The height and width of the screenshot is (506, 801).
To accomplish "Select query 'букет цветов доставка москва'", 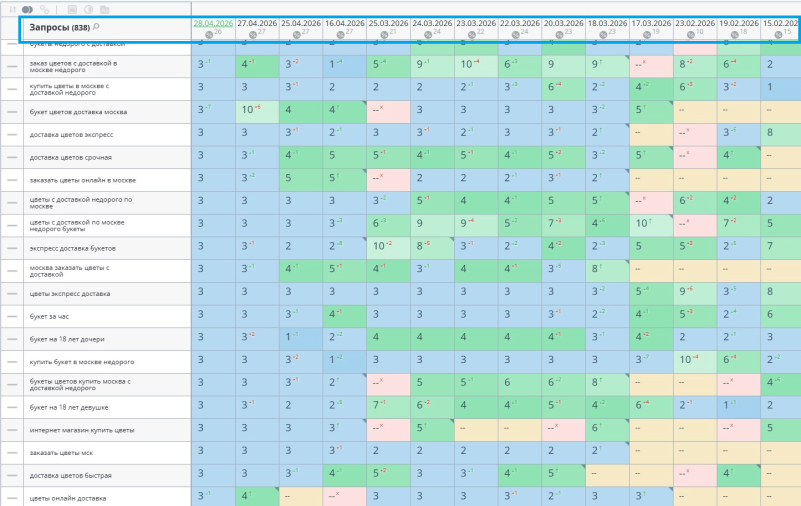I will coord(78,112).
